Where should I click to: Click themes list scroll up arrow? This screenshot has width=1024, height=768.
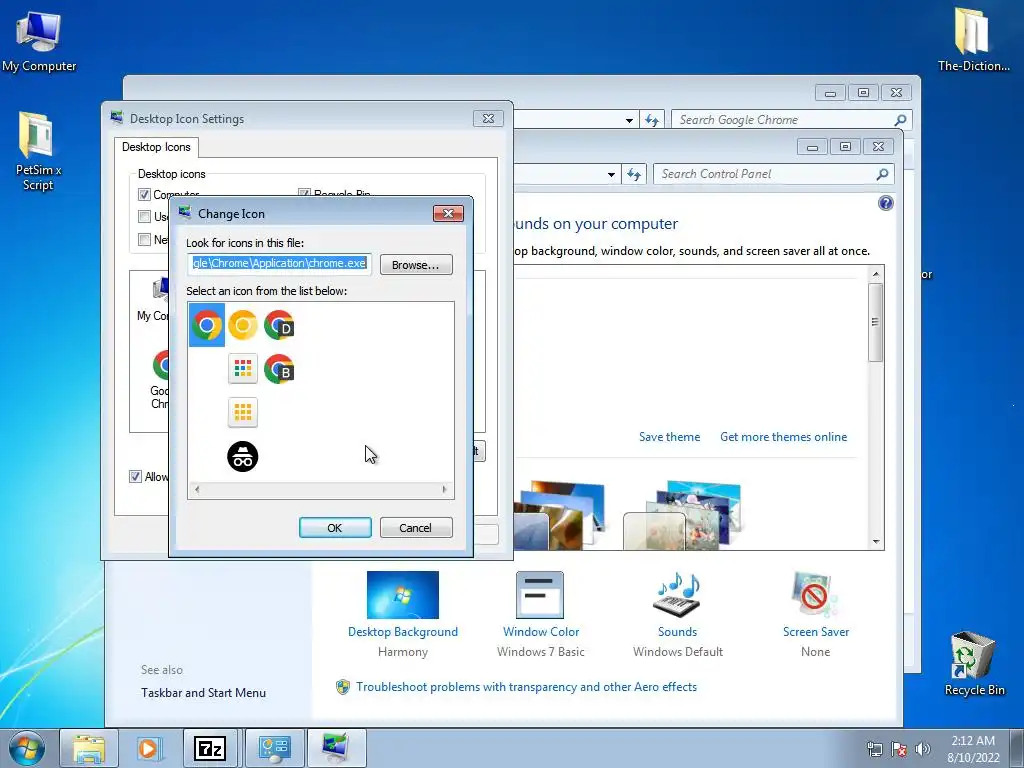876,273
